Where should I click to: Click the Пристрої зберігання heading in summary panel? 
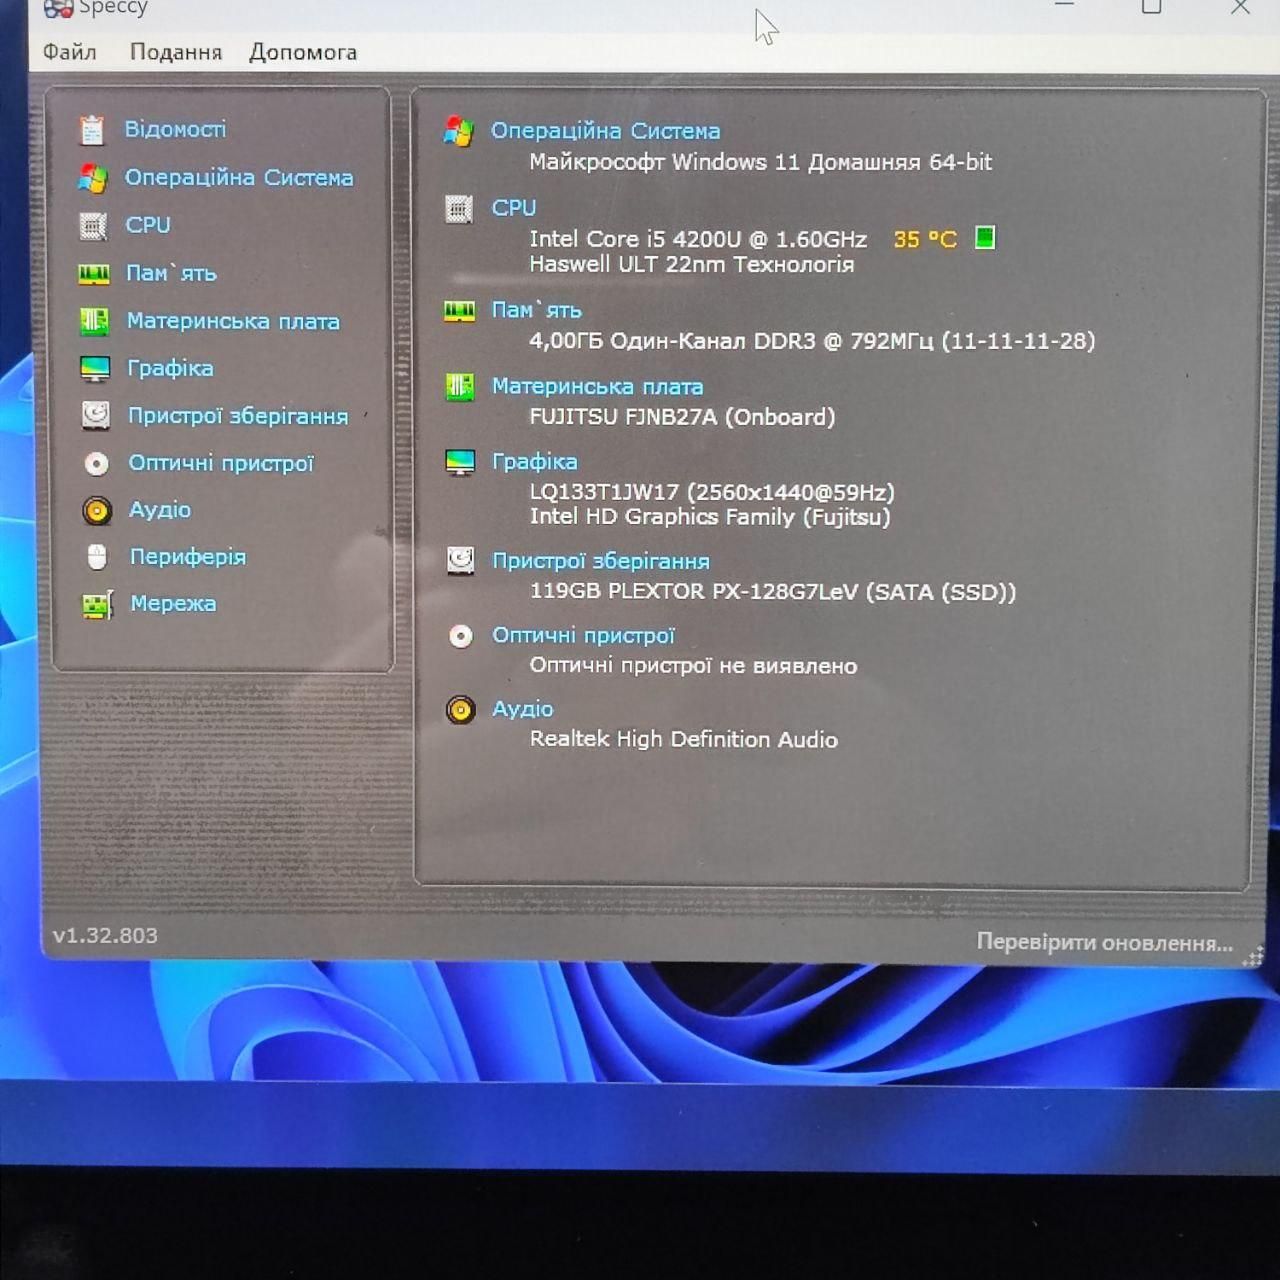click(601, 561)
